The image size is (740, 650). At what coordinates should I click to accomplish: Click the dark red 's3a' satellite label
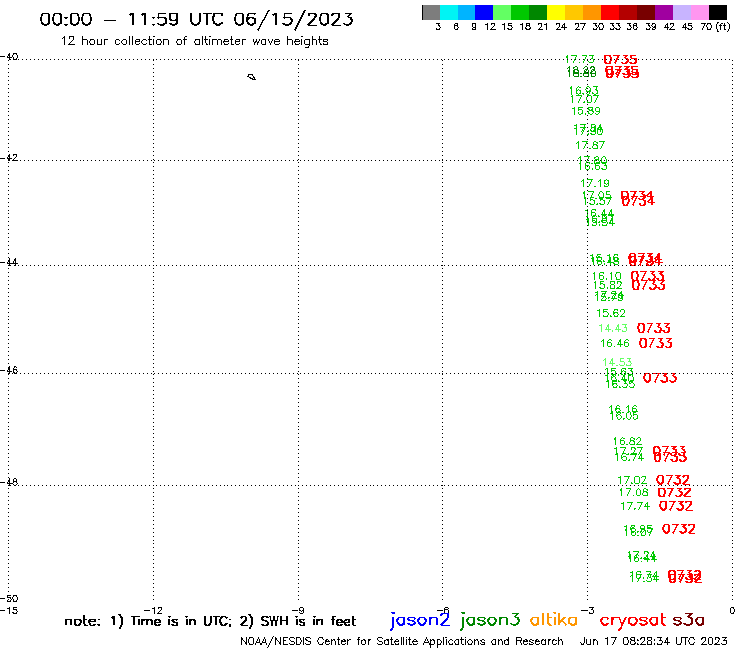688,620
